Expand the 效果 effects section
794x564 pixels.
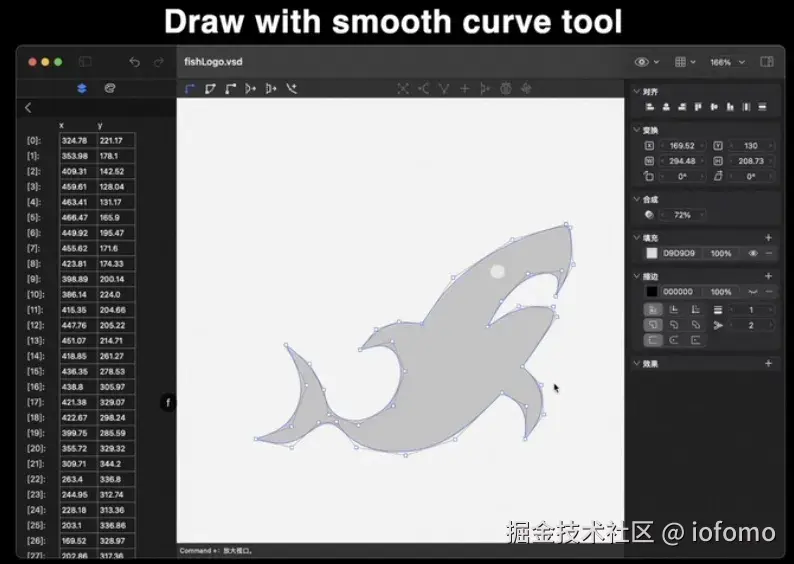click(636, 363)
